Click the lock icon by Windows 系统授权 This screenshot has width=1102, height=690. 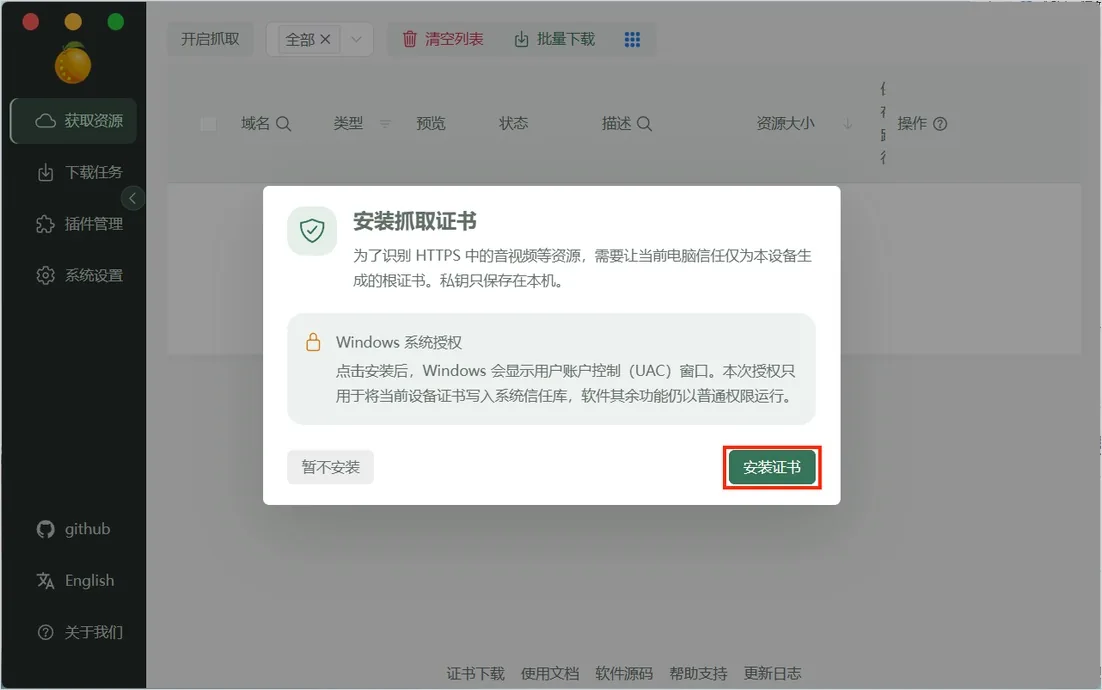pos(313,342)
